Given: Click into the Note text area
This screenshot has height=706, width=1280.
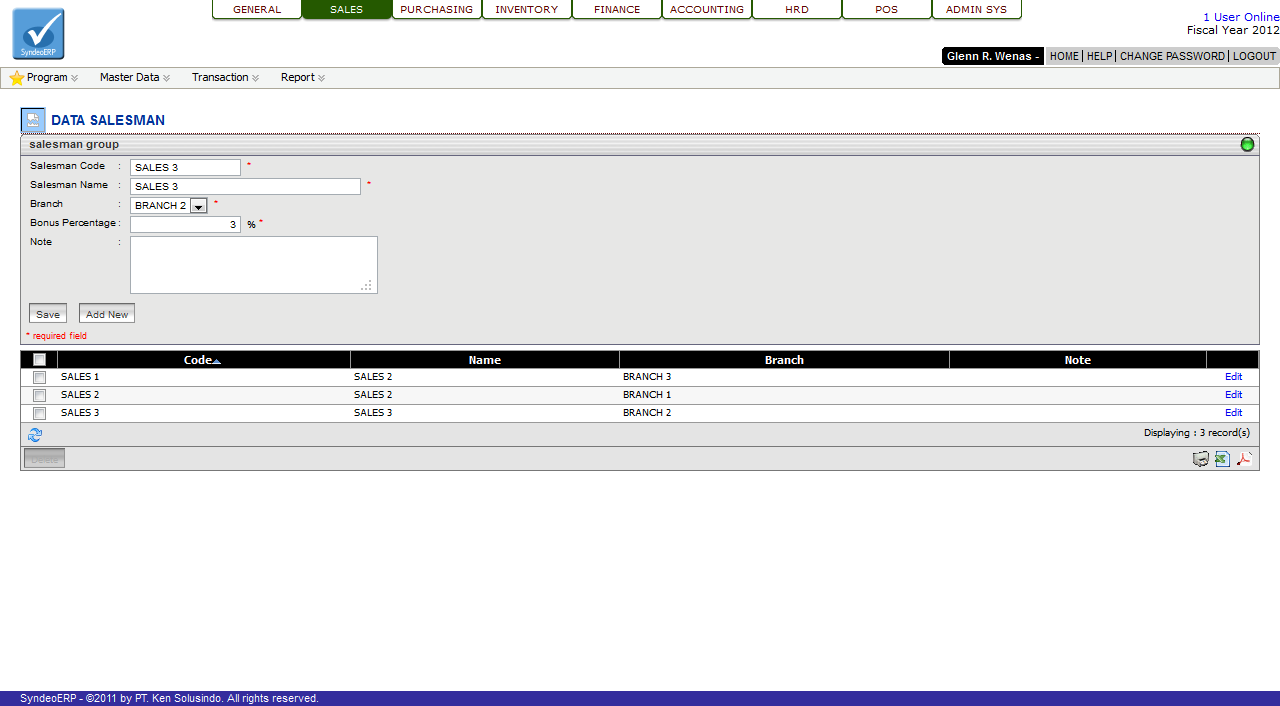Looking at the screenshot, I should click(x=253, y=265).
